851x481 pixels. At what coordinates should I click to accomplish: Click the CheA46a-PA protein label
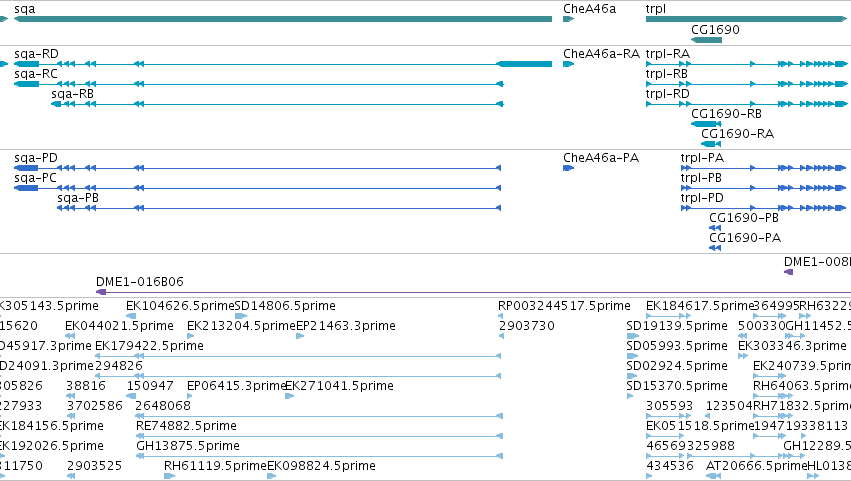coord(601,158)
